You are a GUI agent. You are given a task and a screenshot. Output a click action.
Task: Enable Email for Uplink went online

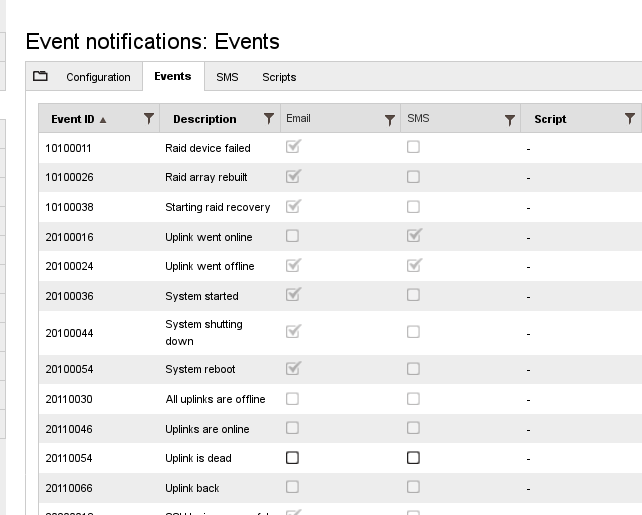point(292,236)
